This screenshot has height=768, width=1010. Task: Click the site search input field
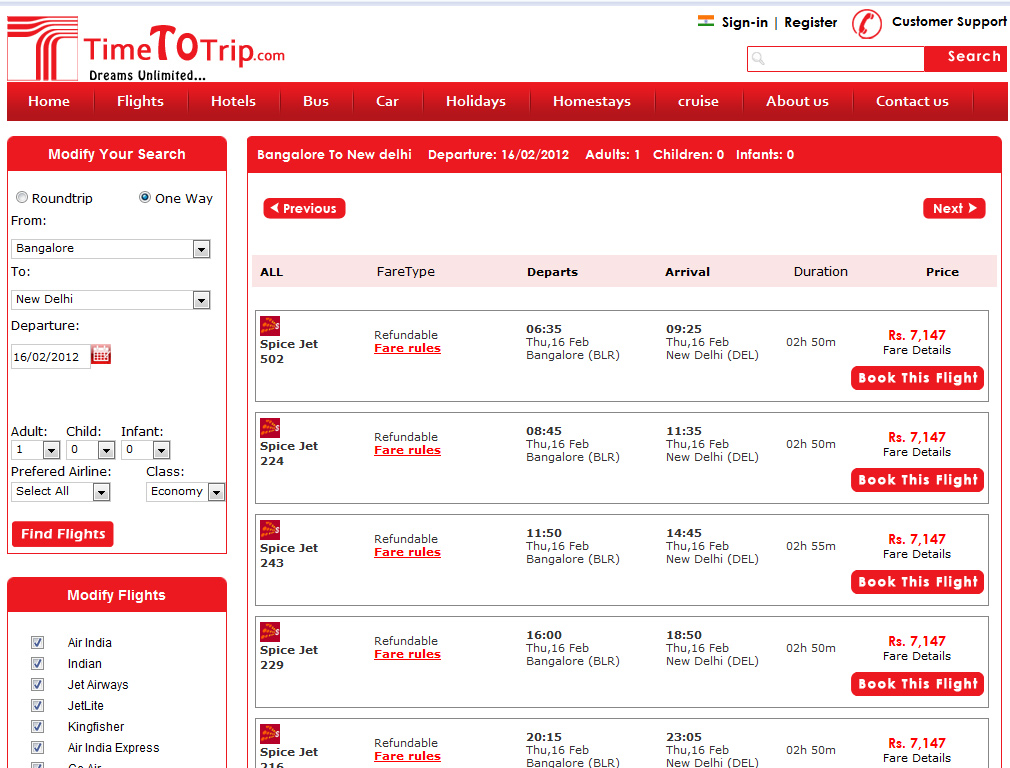click(x=836, y=59)
